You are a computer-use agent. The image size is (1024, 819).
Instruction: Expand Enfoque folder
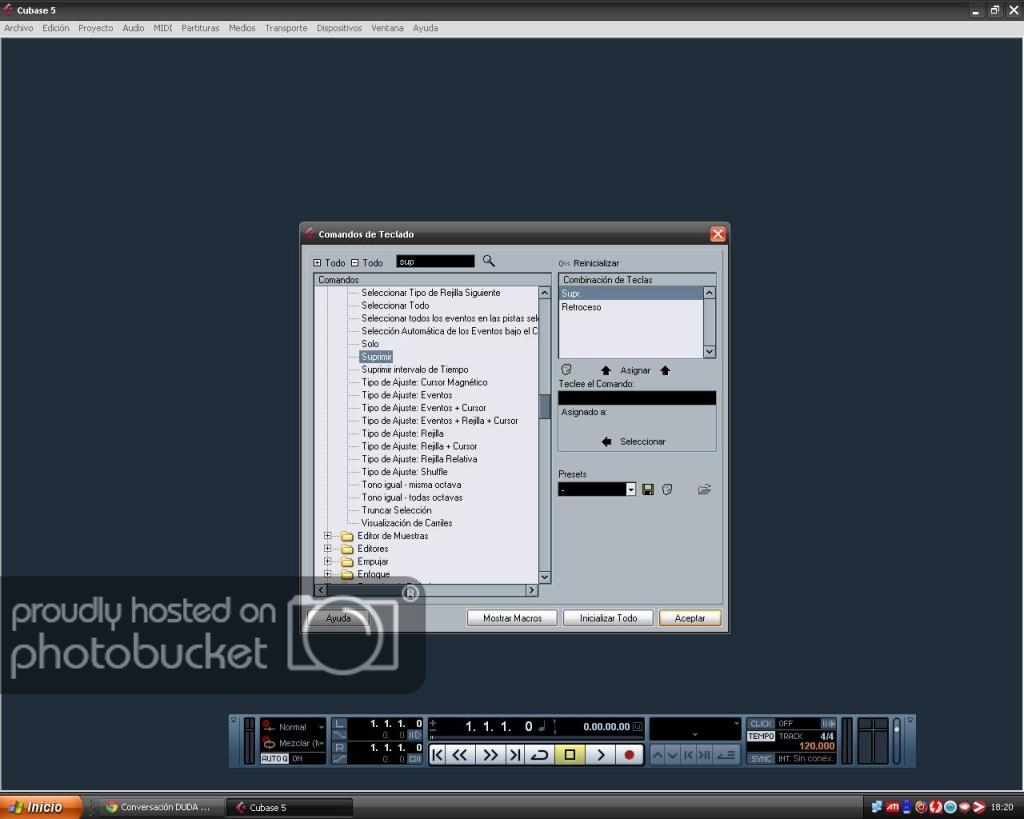[328, 574]
